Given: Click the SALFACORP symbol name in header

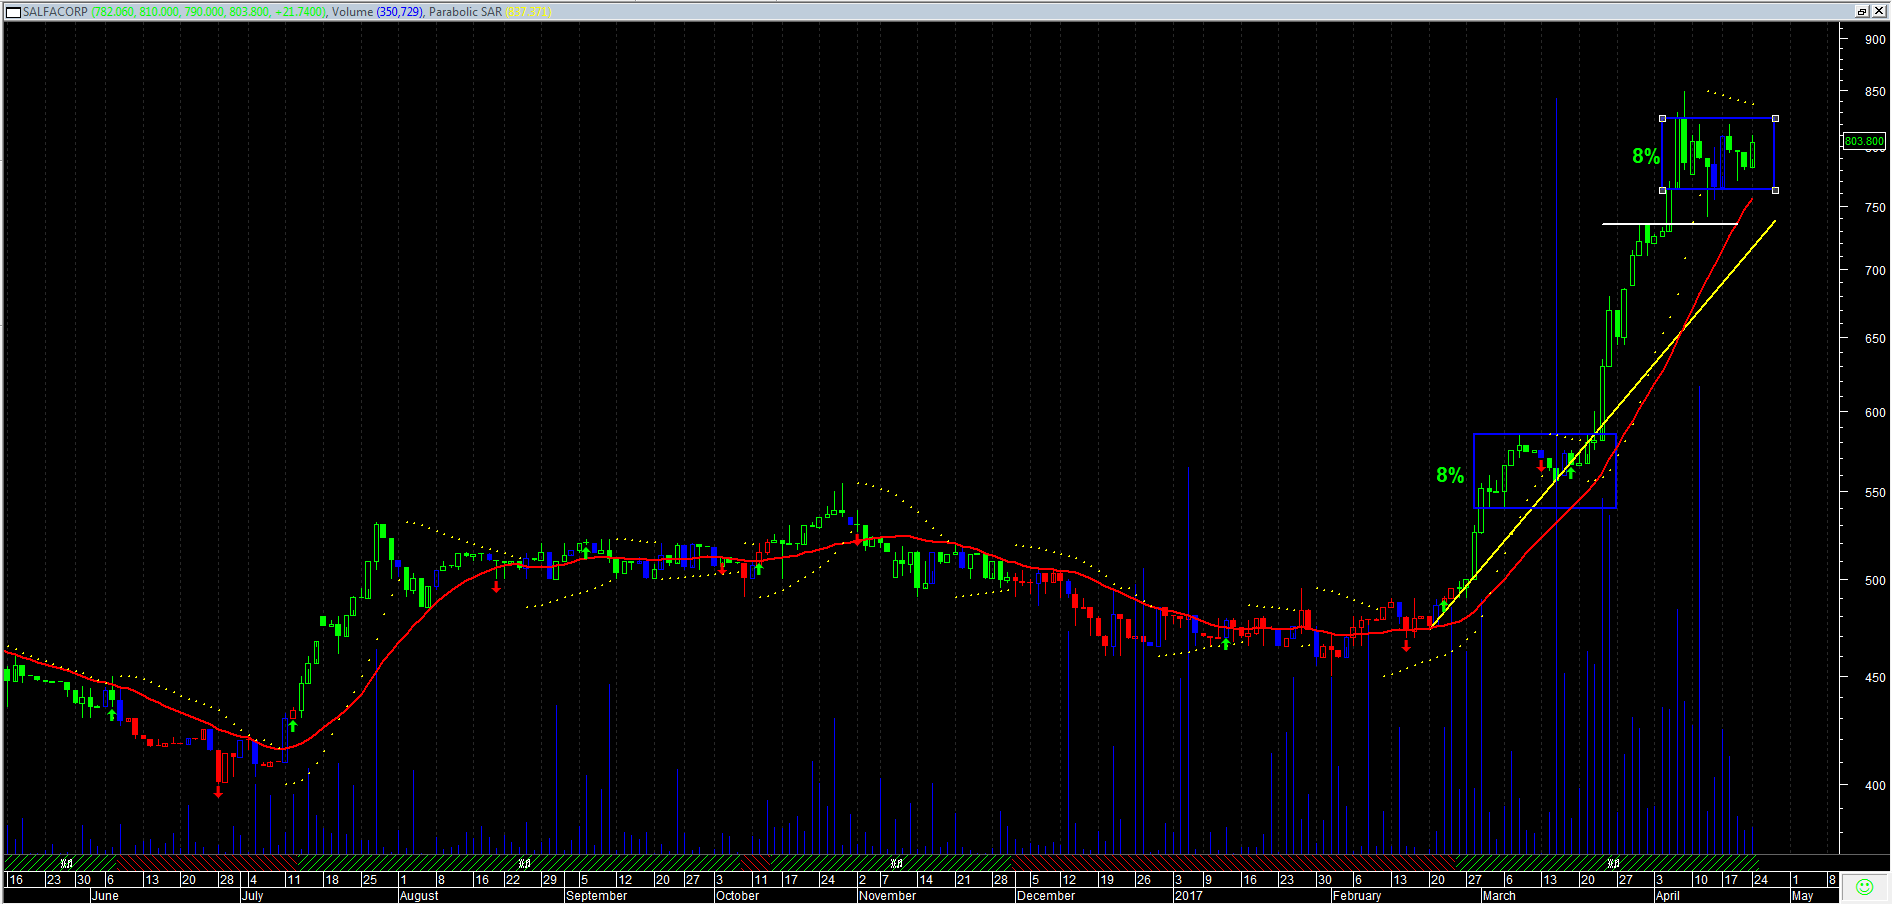Looking at the screenshot, I should (55, 12).
